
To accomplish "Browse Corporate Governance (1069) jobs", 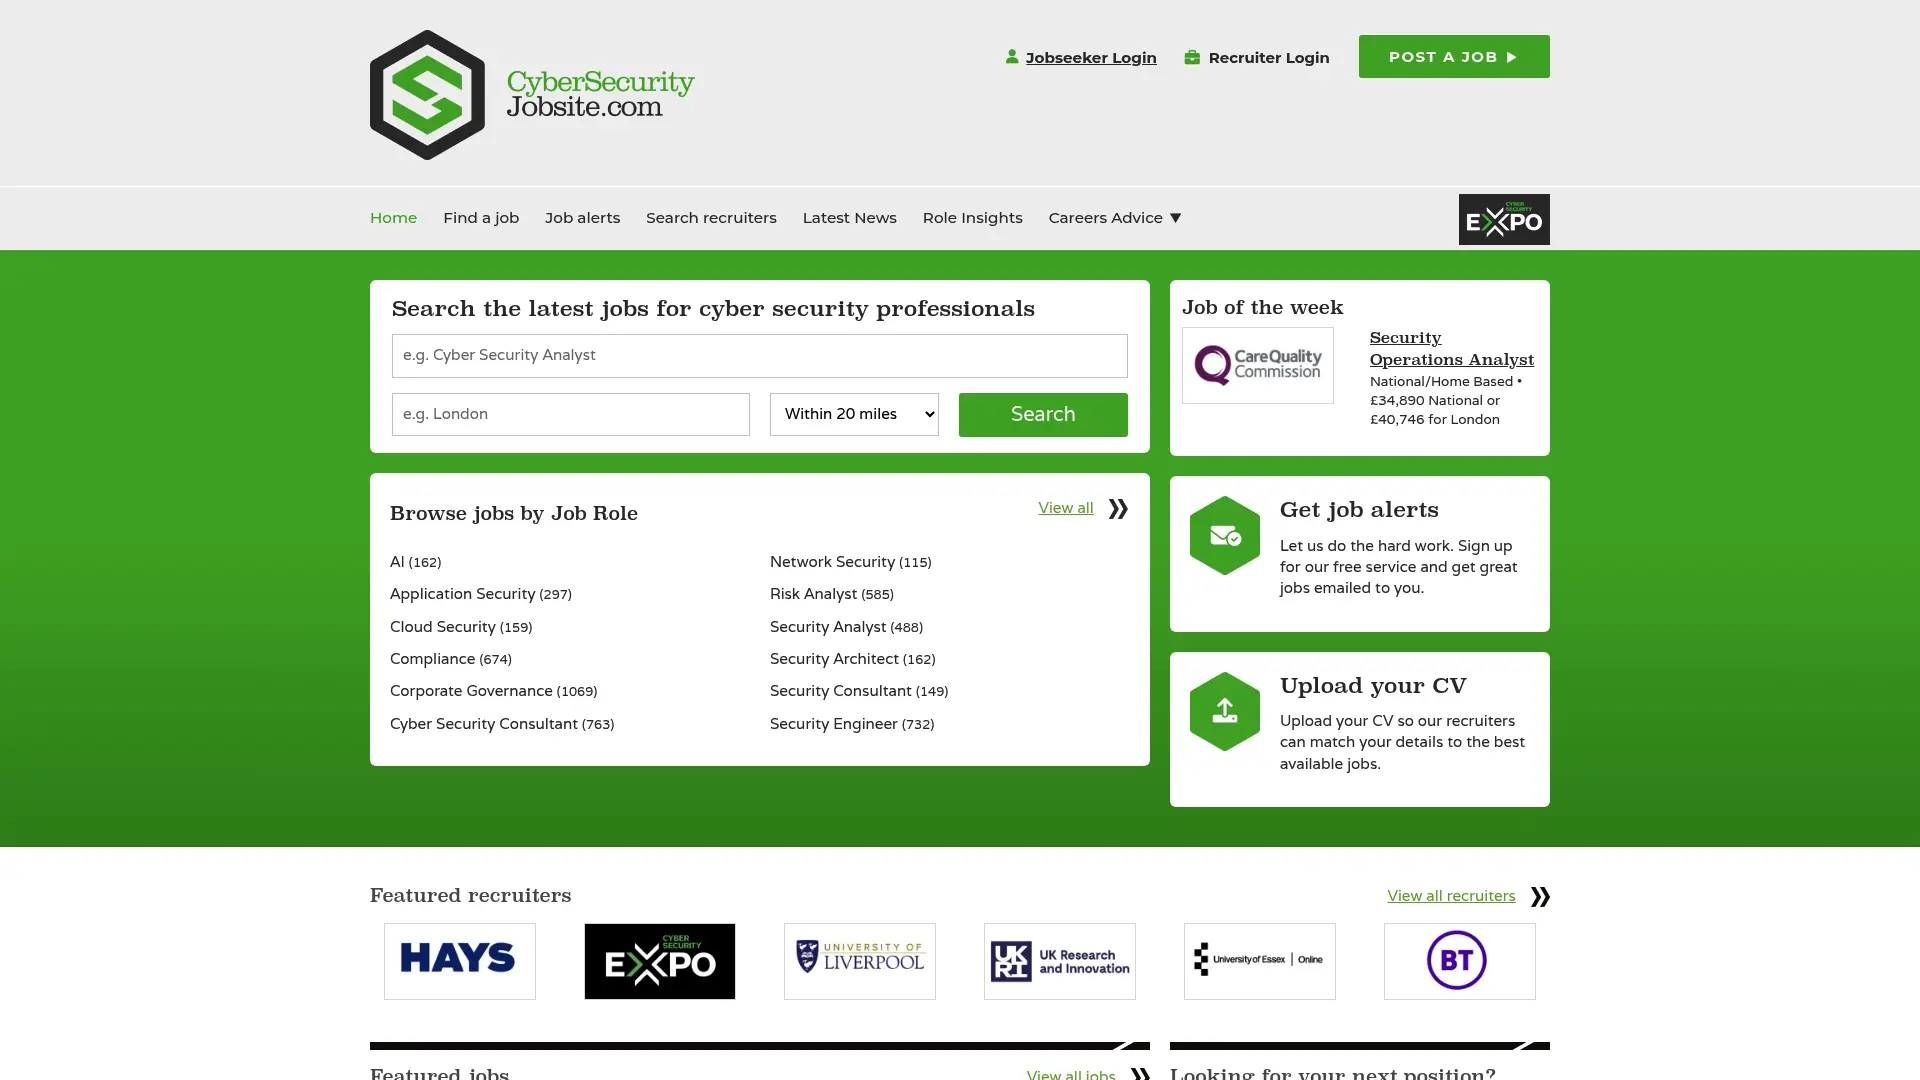I will click(x=493, y=691).
